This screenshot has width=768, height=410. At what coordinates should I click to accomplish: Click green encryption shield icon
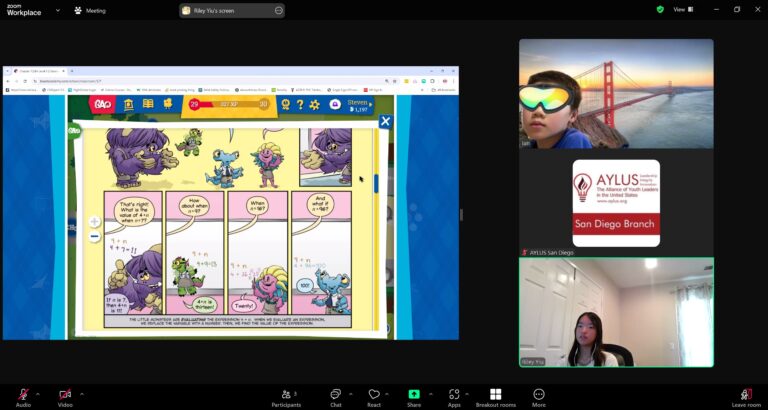tap(660, 9)
